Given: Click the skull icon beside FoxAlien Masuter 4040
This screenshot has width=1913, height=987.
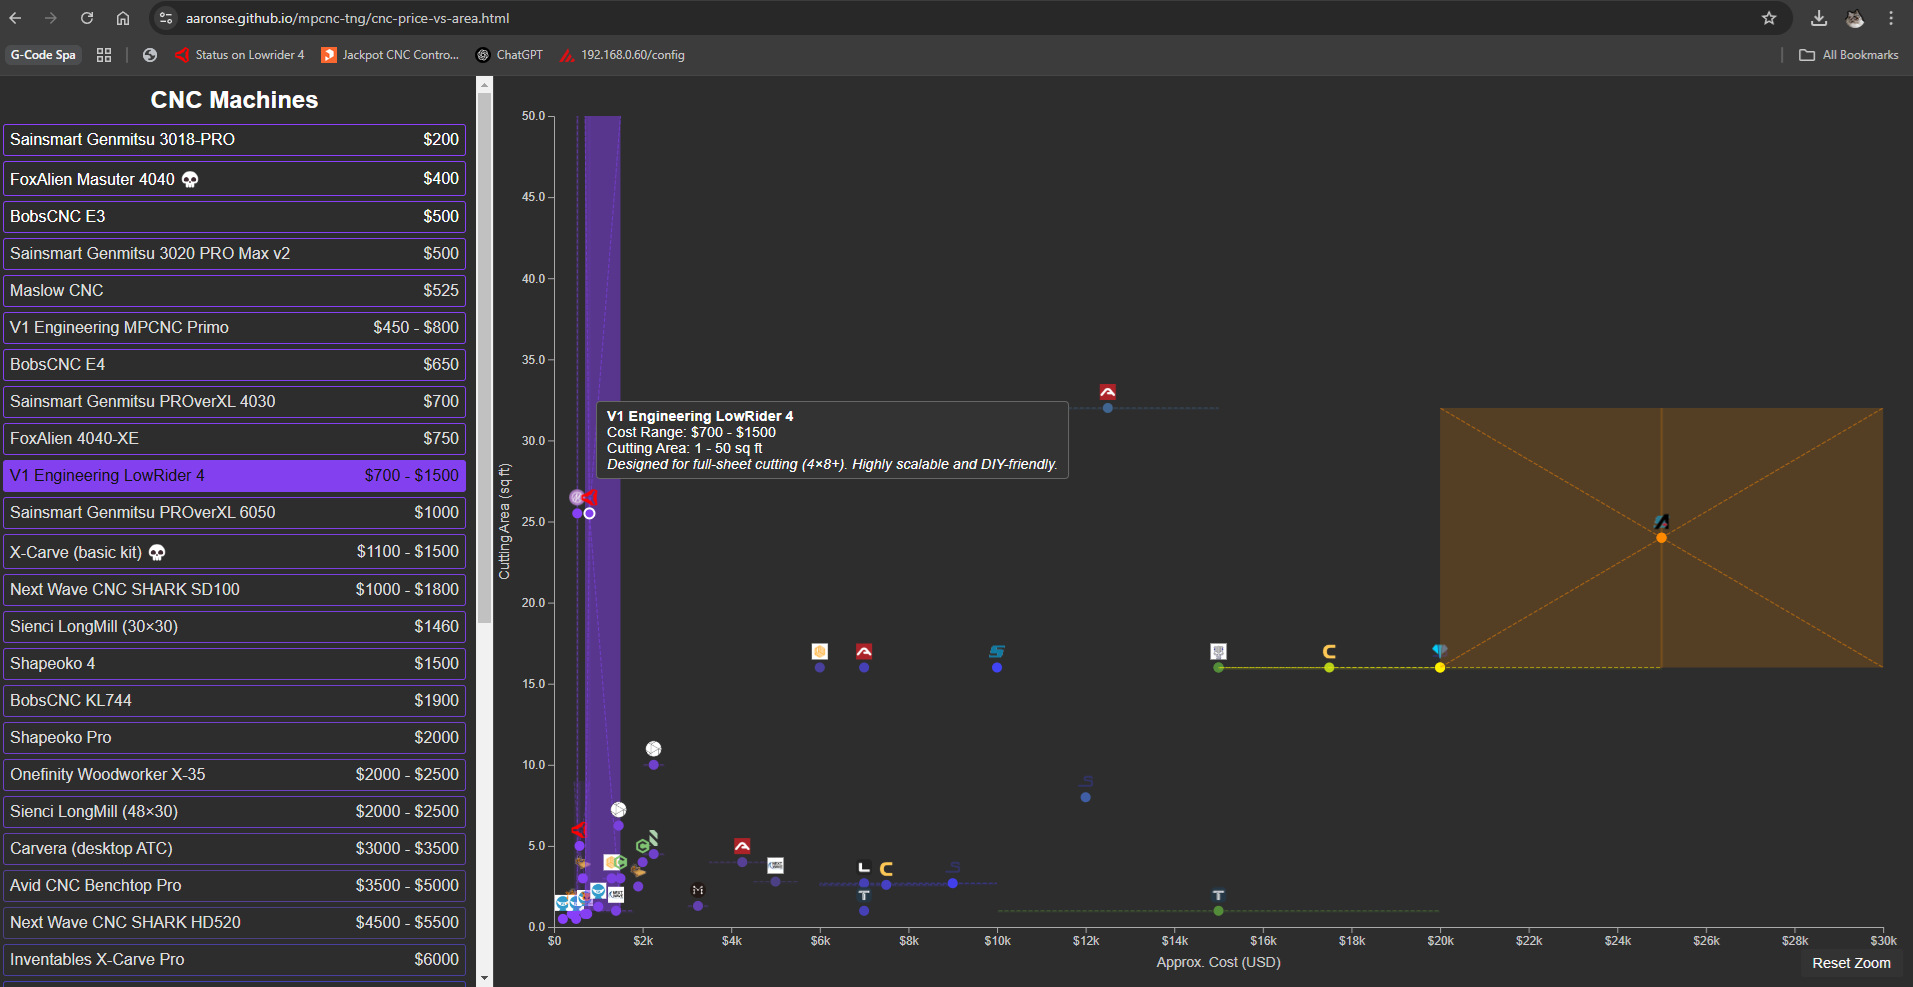Looking at the screenshot, I should [190, 179].
